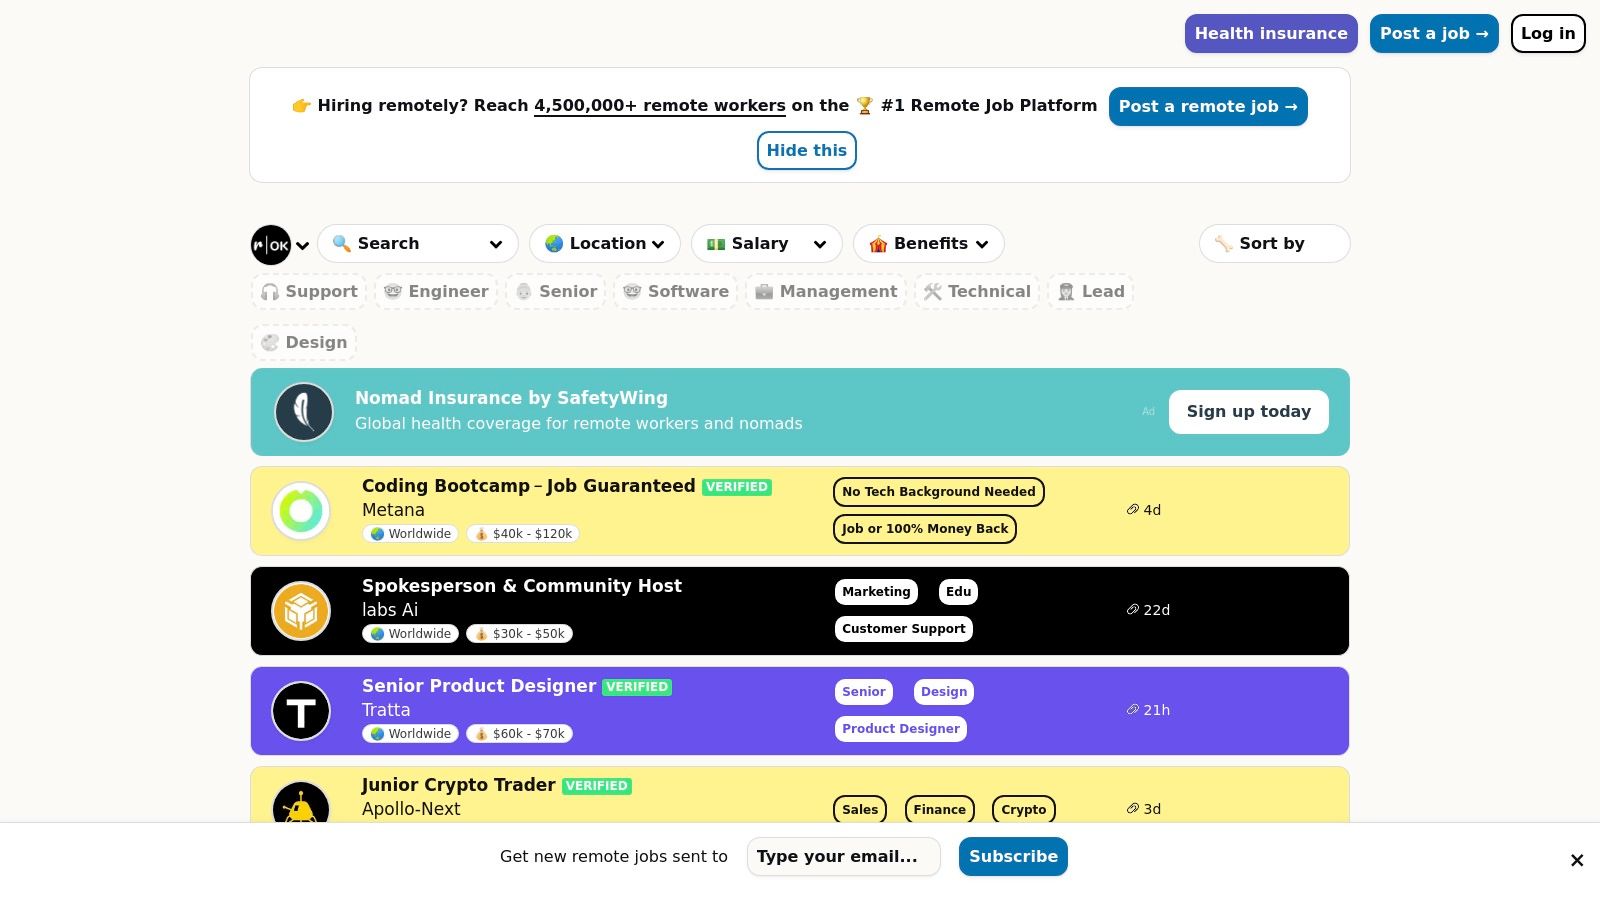This screenshot has width=1600, height=900.
Task: Click the link icon next to 22d
Action: pyautogui.click(x=1133, y=610)
